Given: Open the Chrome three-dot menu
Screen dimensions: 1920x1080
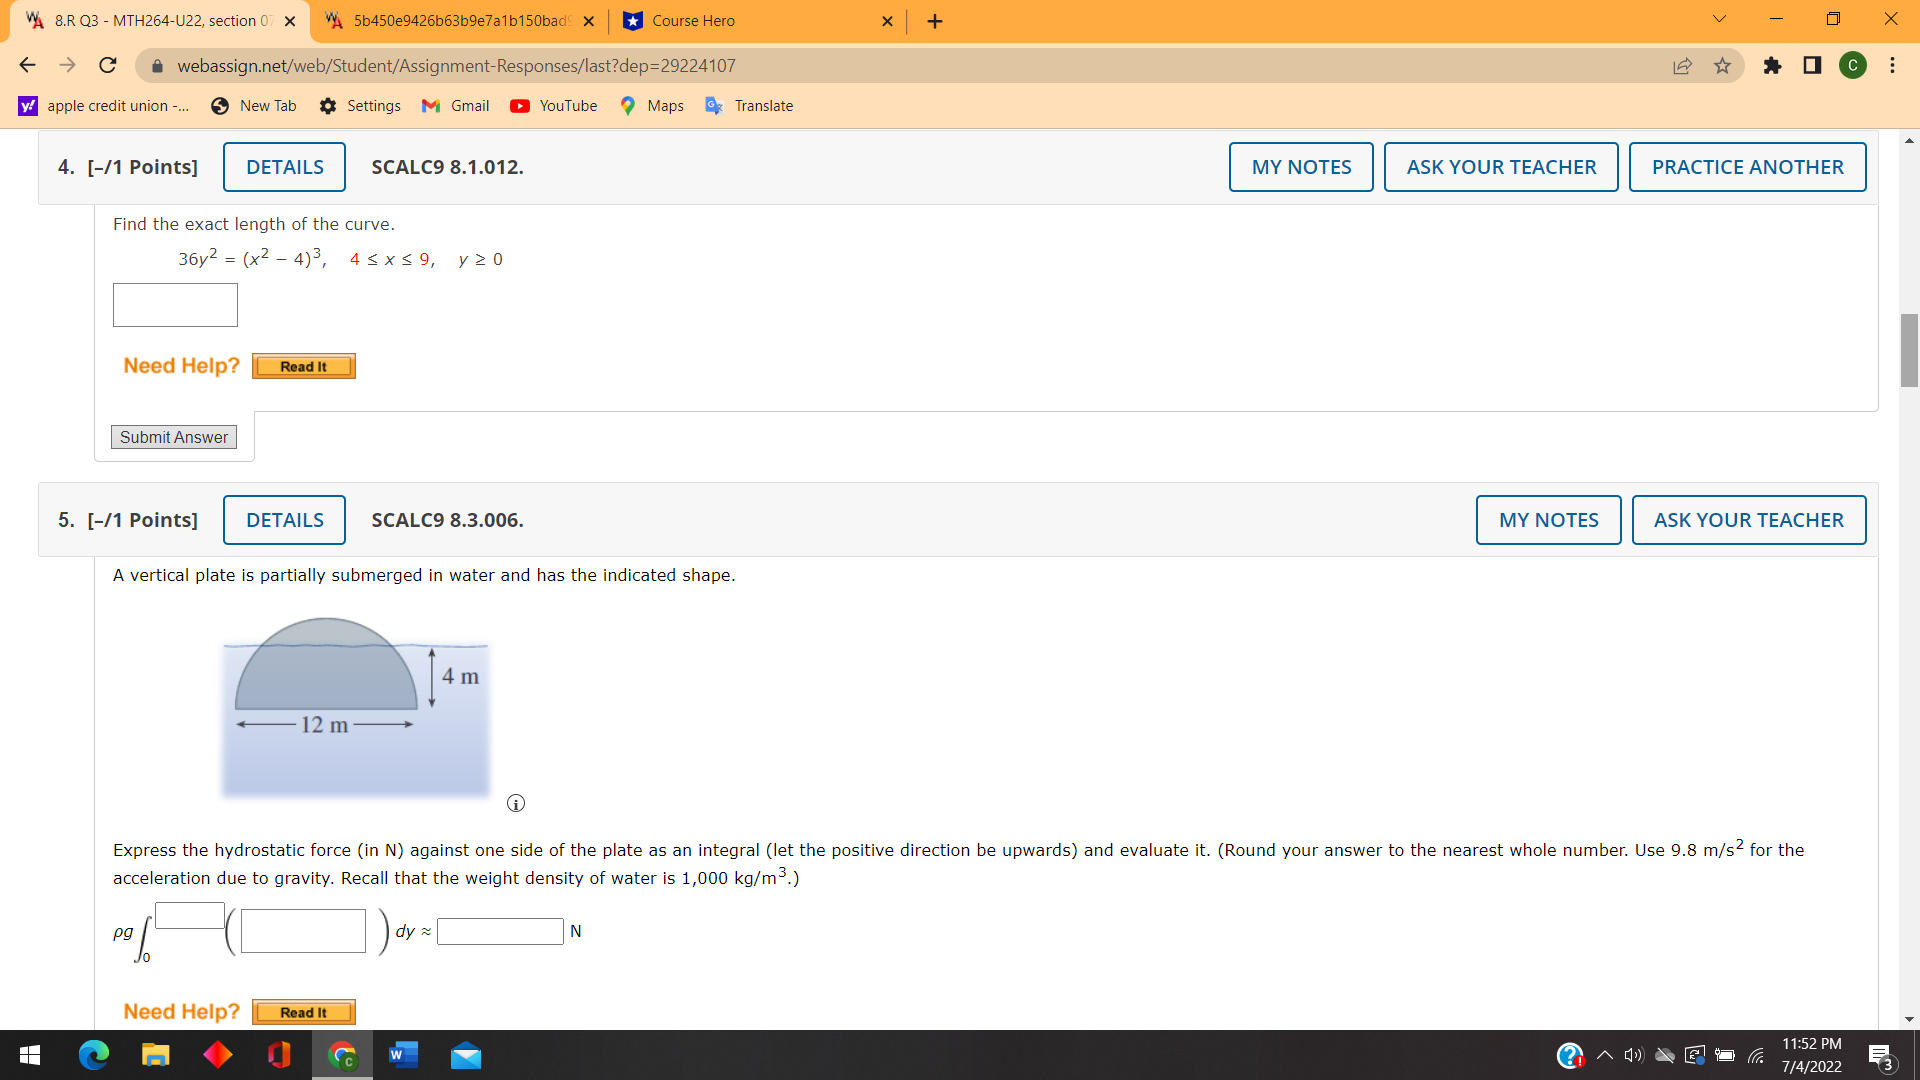Looking at the screenshot, I should point(1892,66).
